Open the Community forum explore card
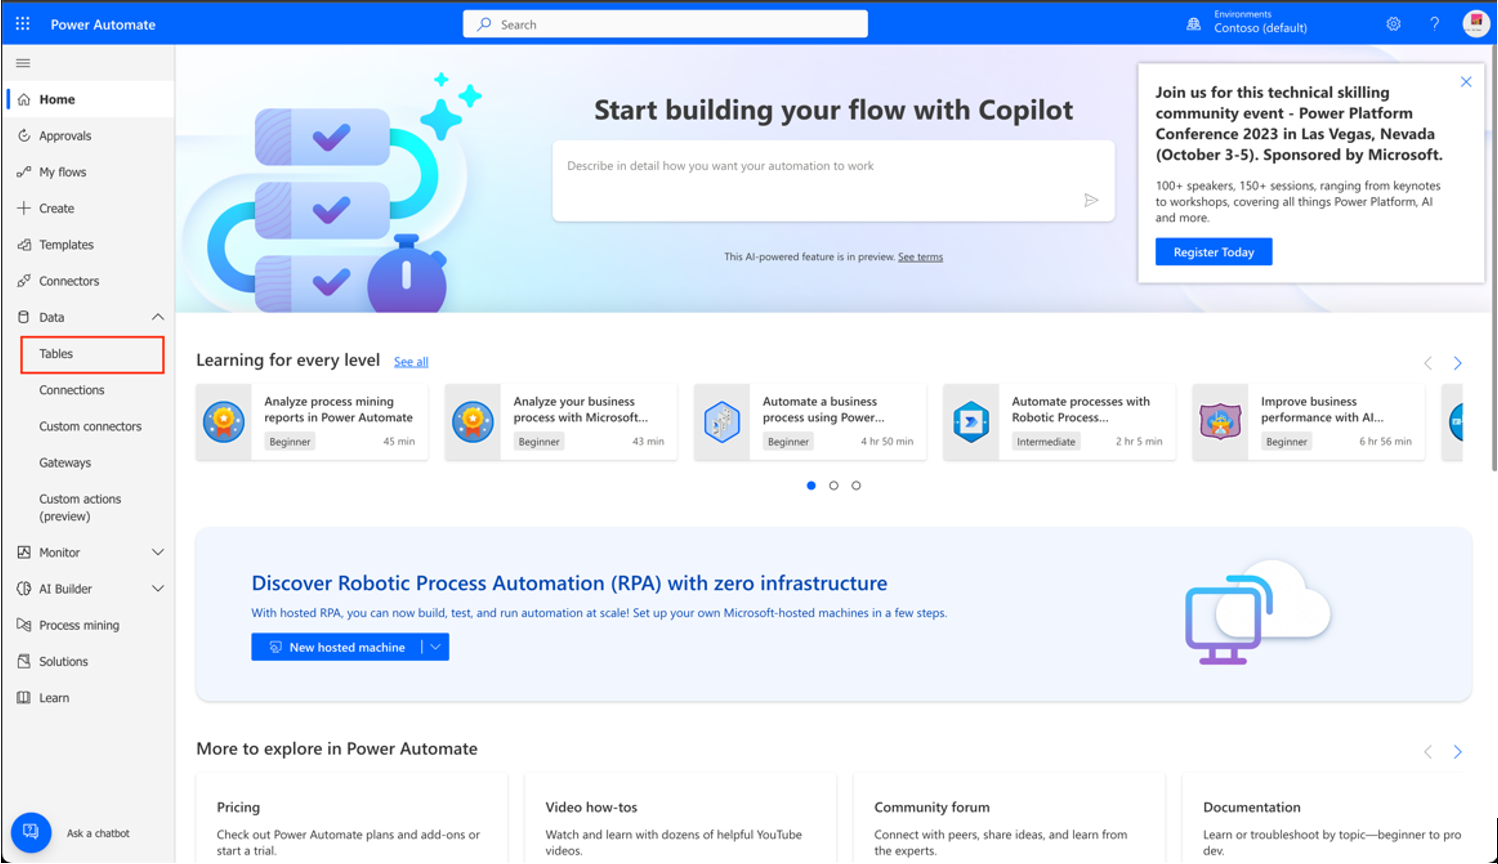 [1009, 819]
